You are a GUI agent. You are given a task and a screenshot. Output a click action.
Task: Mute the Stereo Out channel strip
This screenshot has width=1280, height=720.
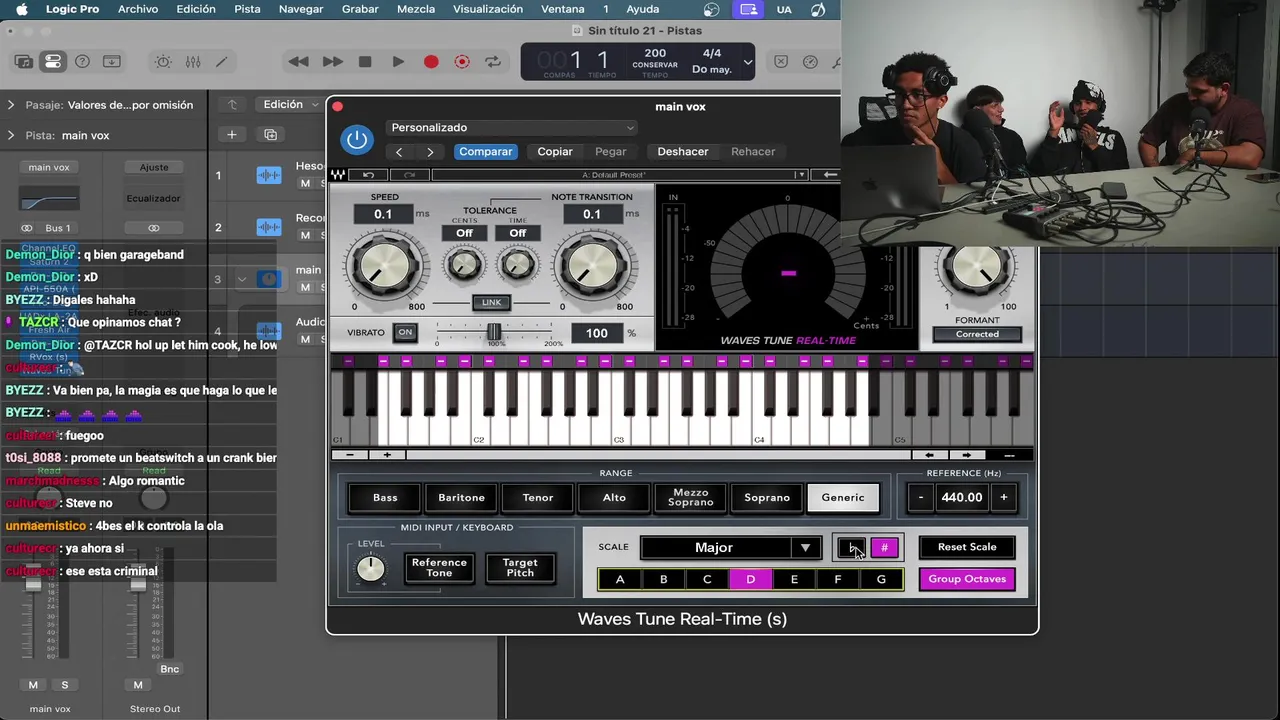[x=138, y=685]
